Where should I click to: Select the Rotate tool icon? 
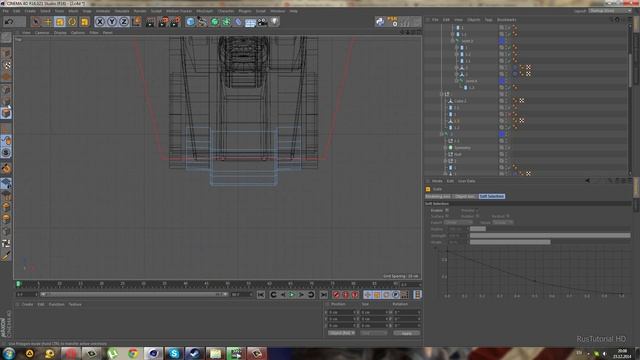pyautogui.click(x=72, y=22)
